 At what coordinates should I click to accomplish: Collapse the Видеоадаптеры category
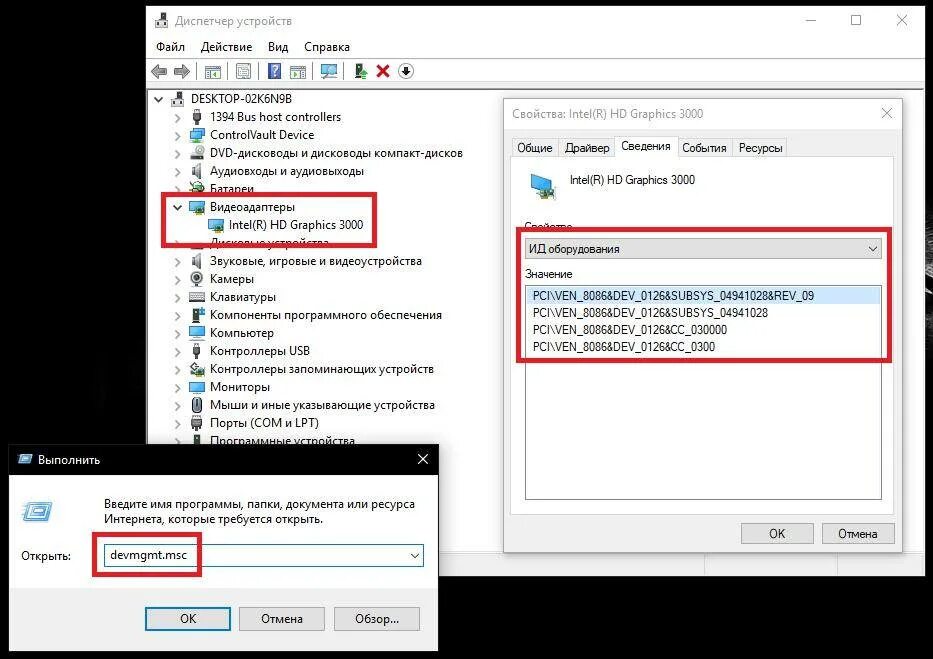coord(177,208)
